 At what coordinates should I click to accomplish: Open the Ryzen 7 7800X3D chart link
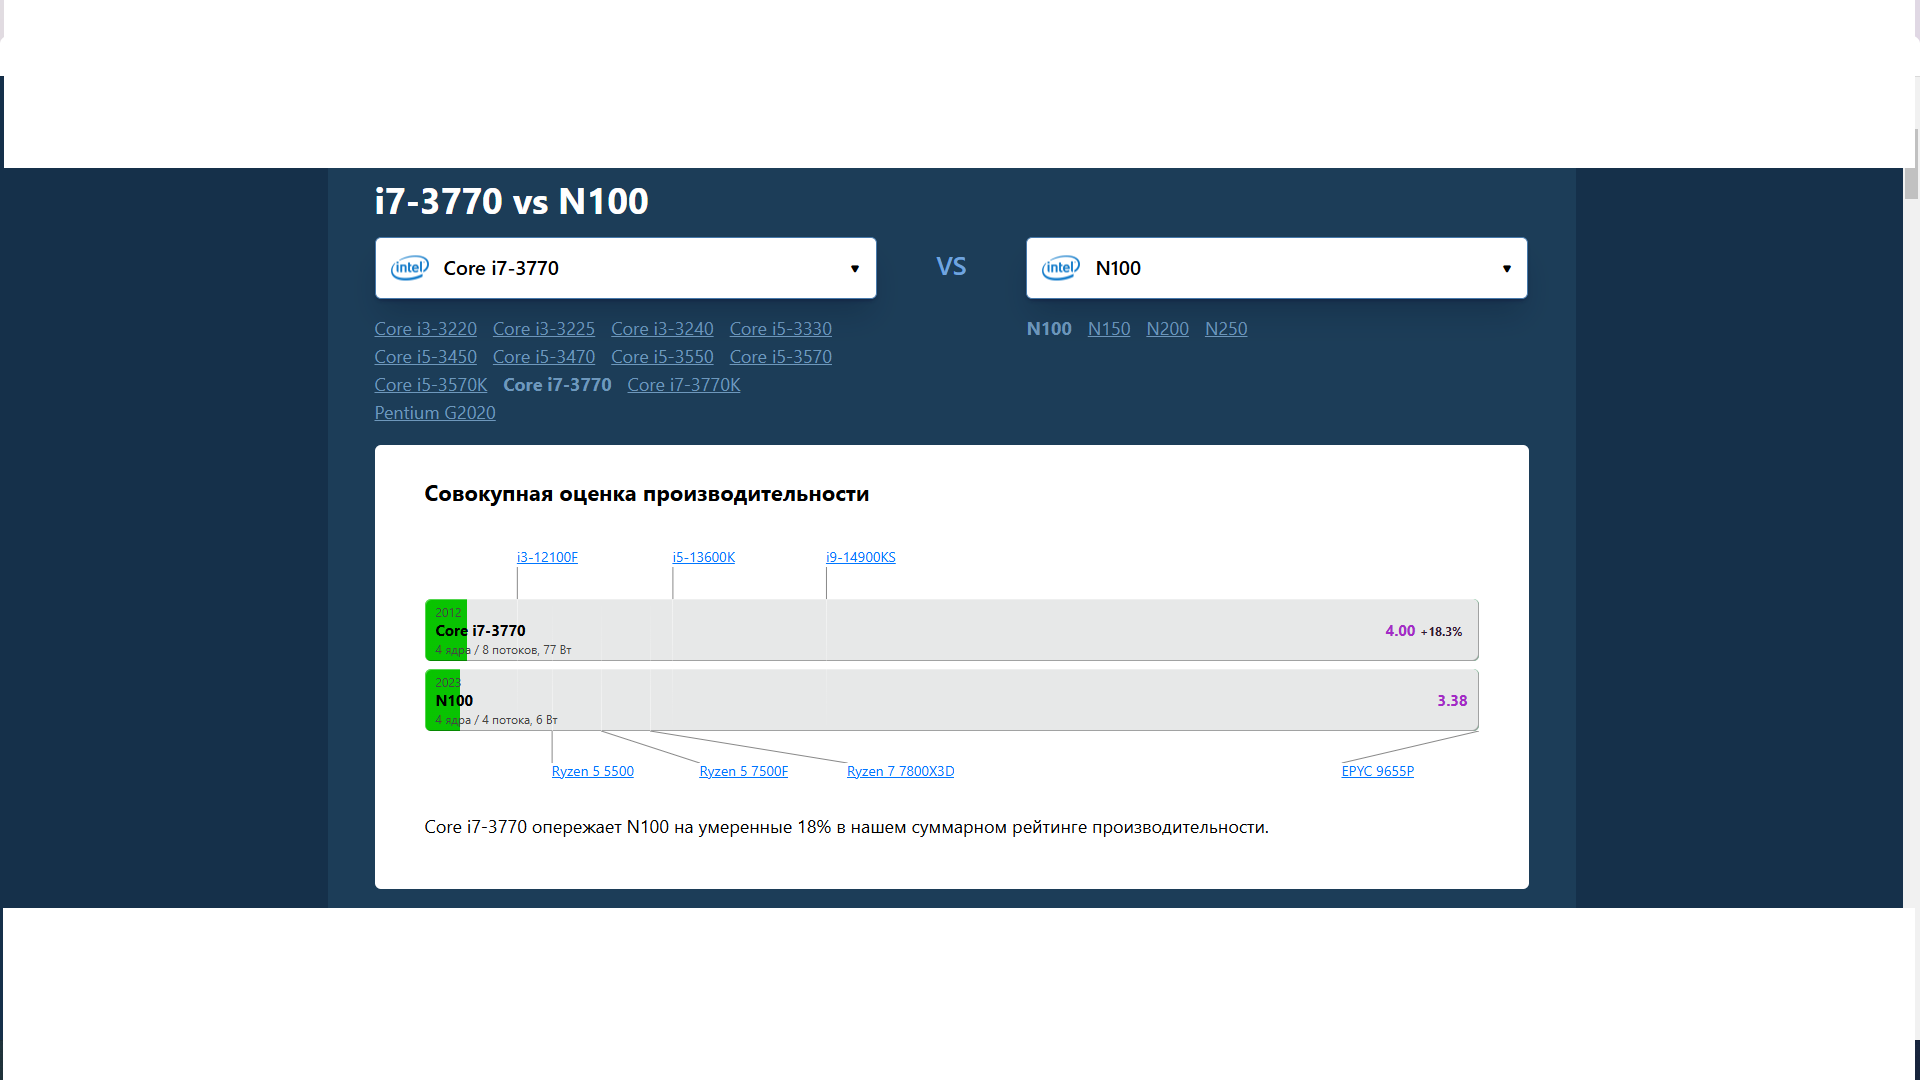[x=901, y=771]
